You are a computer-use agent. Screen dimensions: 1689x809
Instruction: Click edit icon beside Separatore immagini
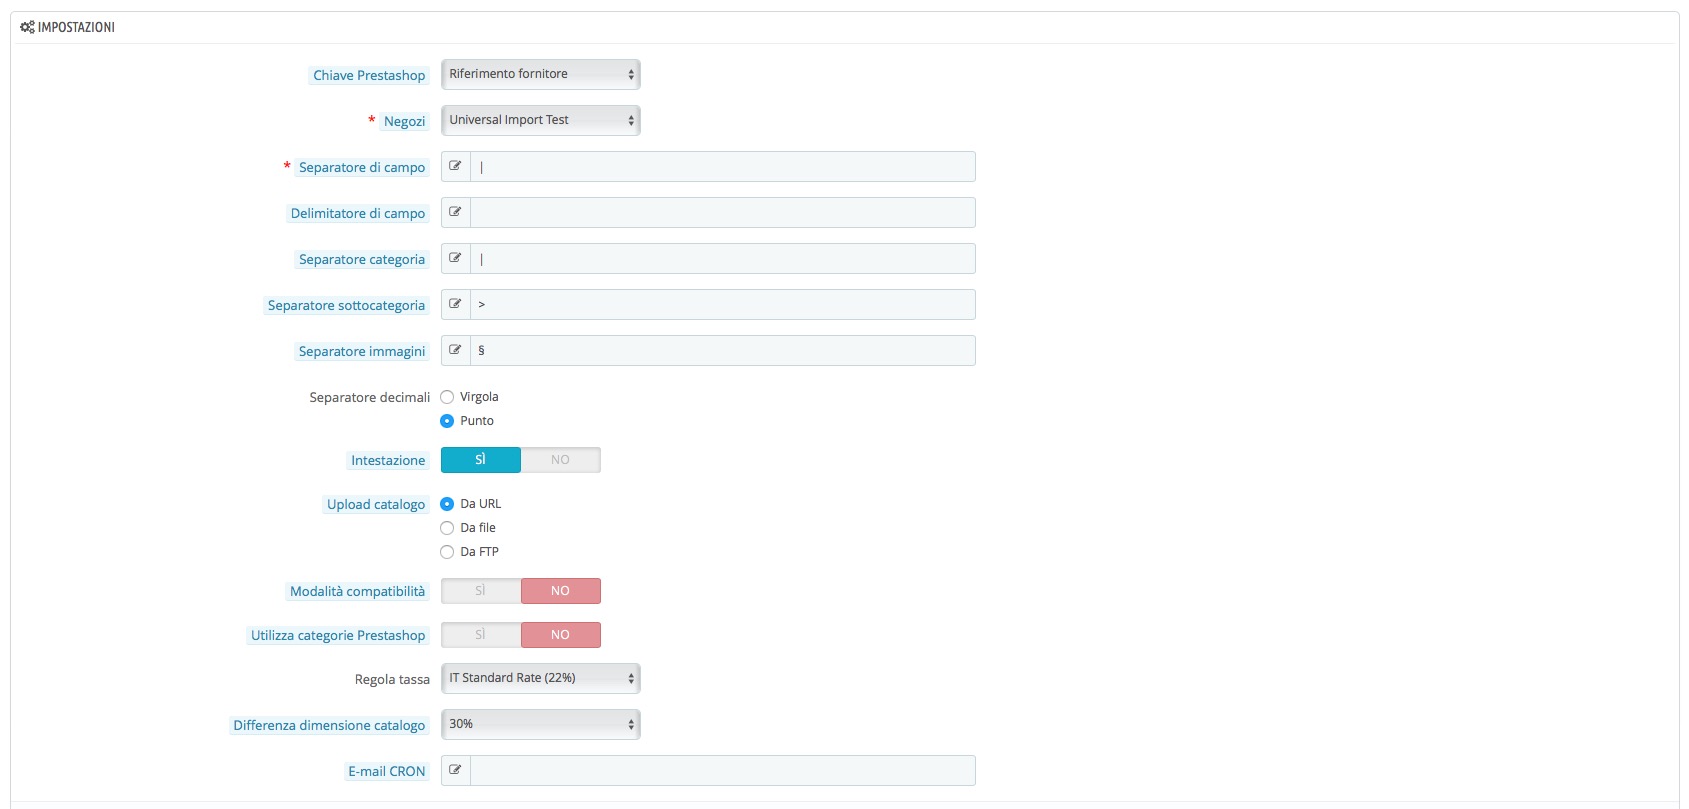(455, 350)
